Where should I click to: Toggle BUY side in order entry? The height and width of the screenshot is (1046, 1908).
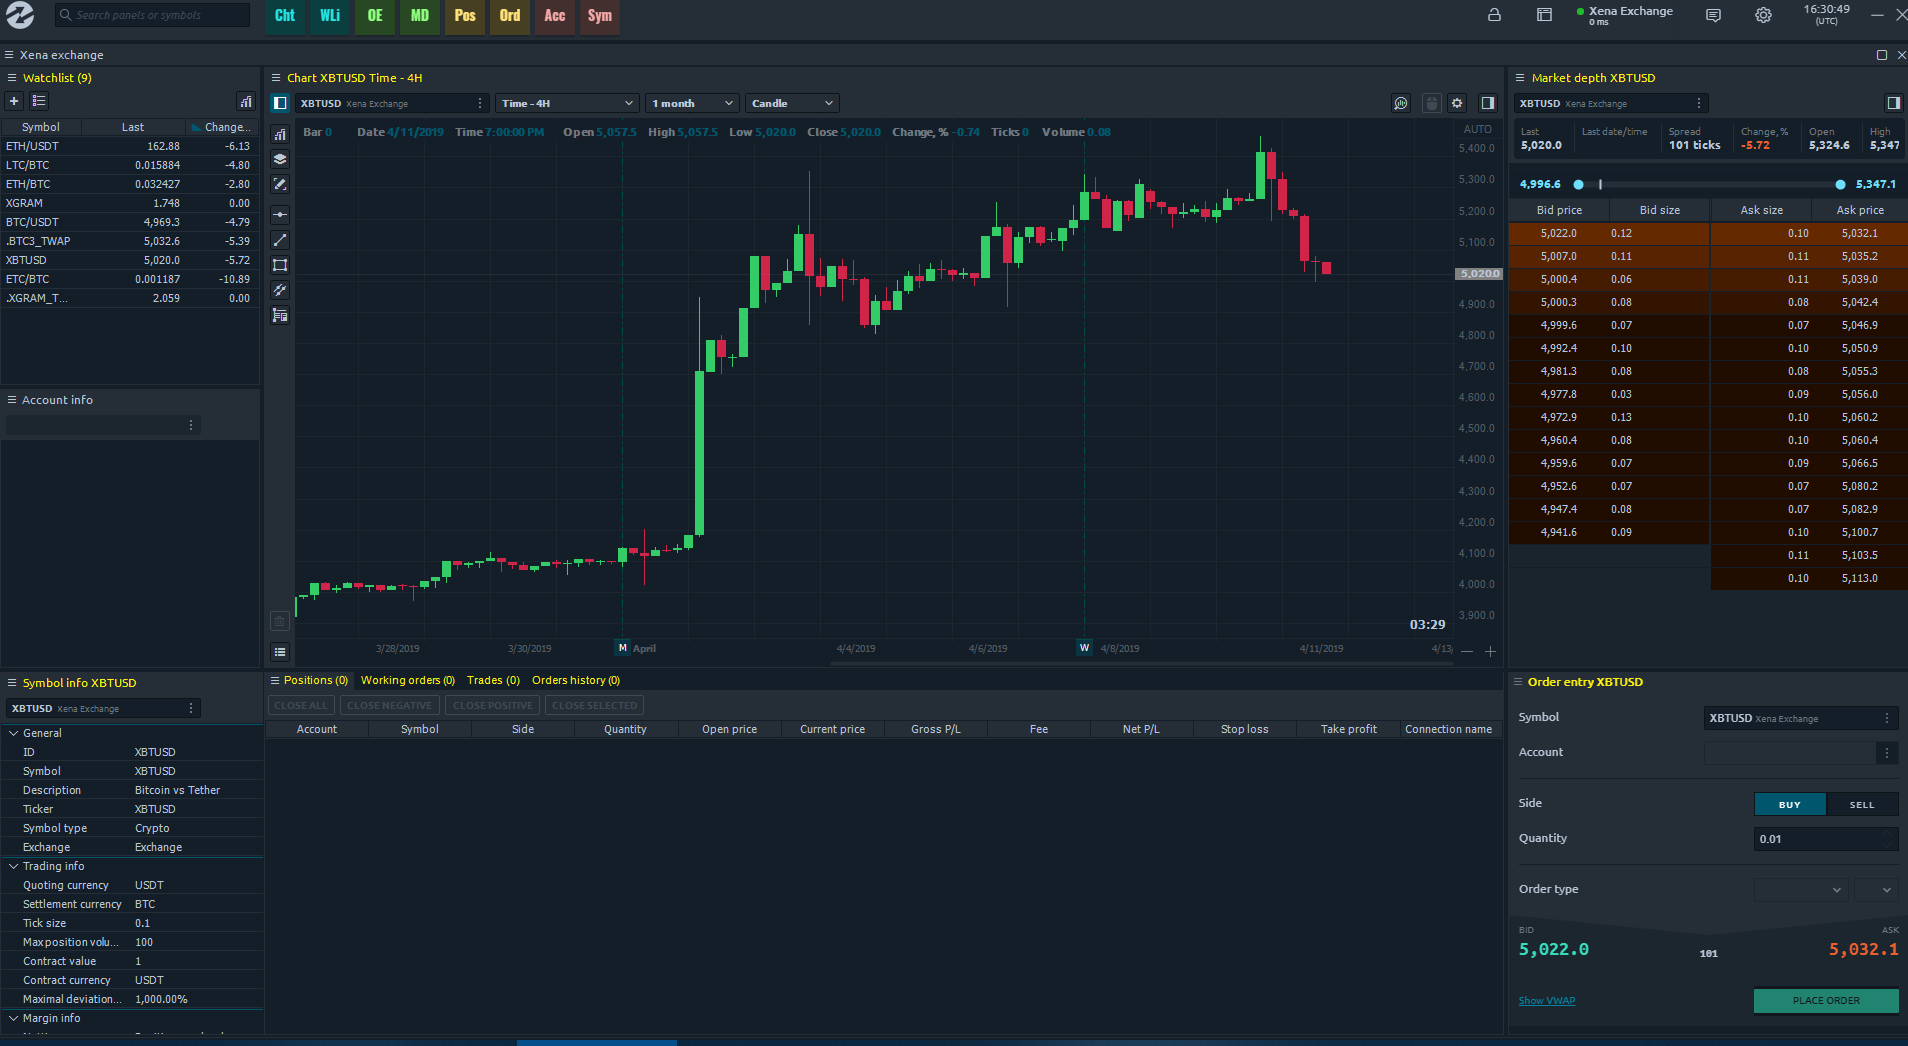[1788, 804]
